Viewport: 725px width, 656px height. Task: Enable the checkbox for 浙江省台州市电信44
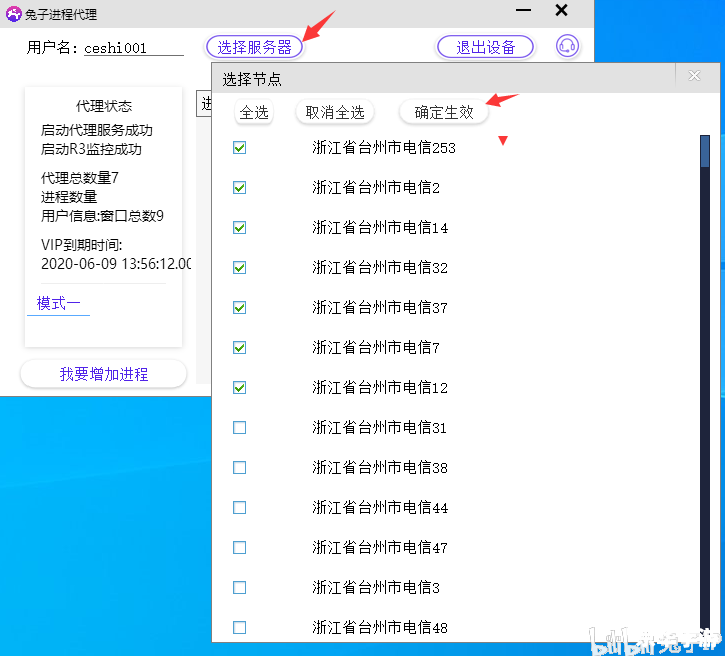tap(240, 508)
